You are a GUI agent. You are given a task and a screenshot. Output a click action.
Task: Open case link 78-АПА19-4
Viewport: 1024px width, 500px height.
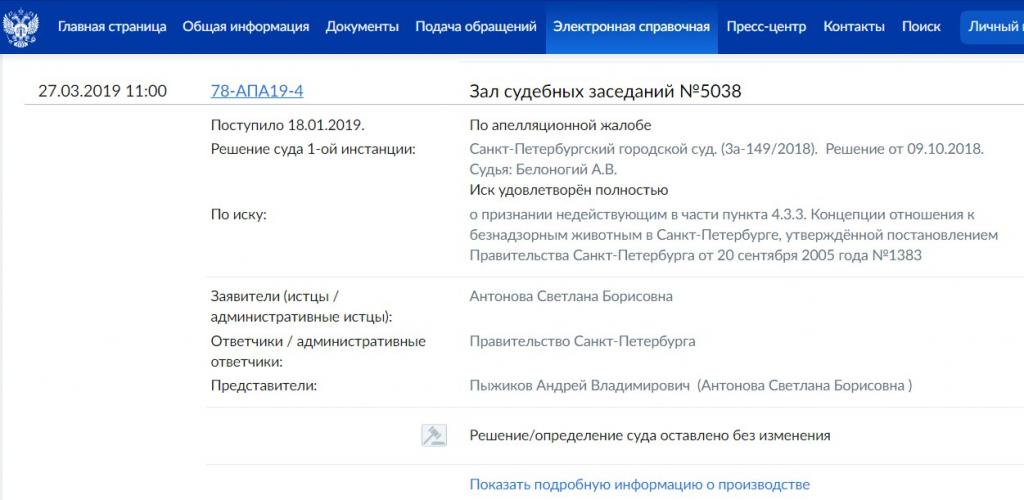coord(257,91)
